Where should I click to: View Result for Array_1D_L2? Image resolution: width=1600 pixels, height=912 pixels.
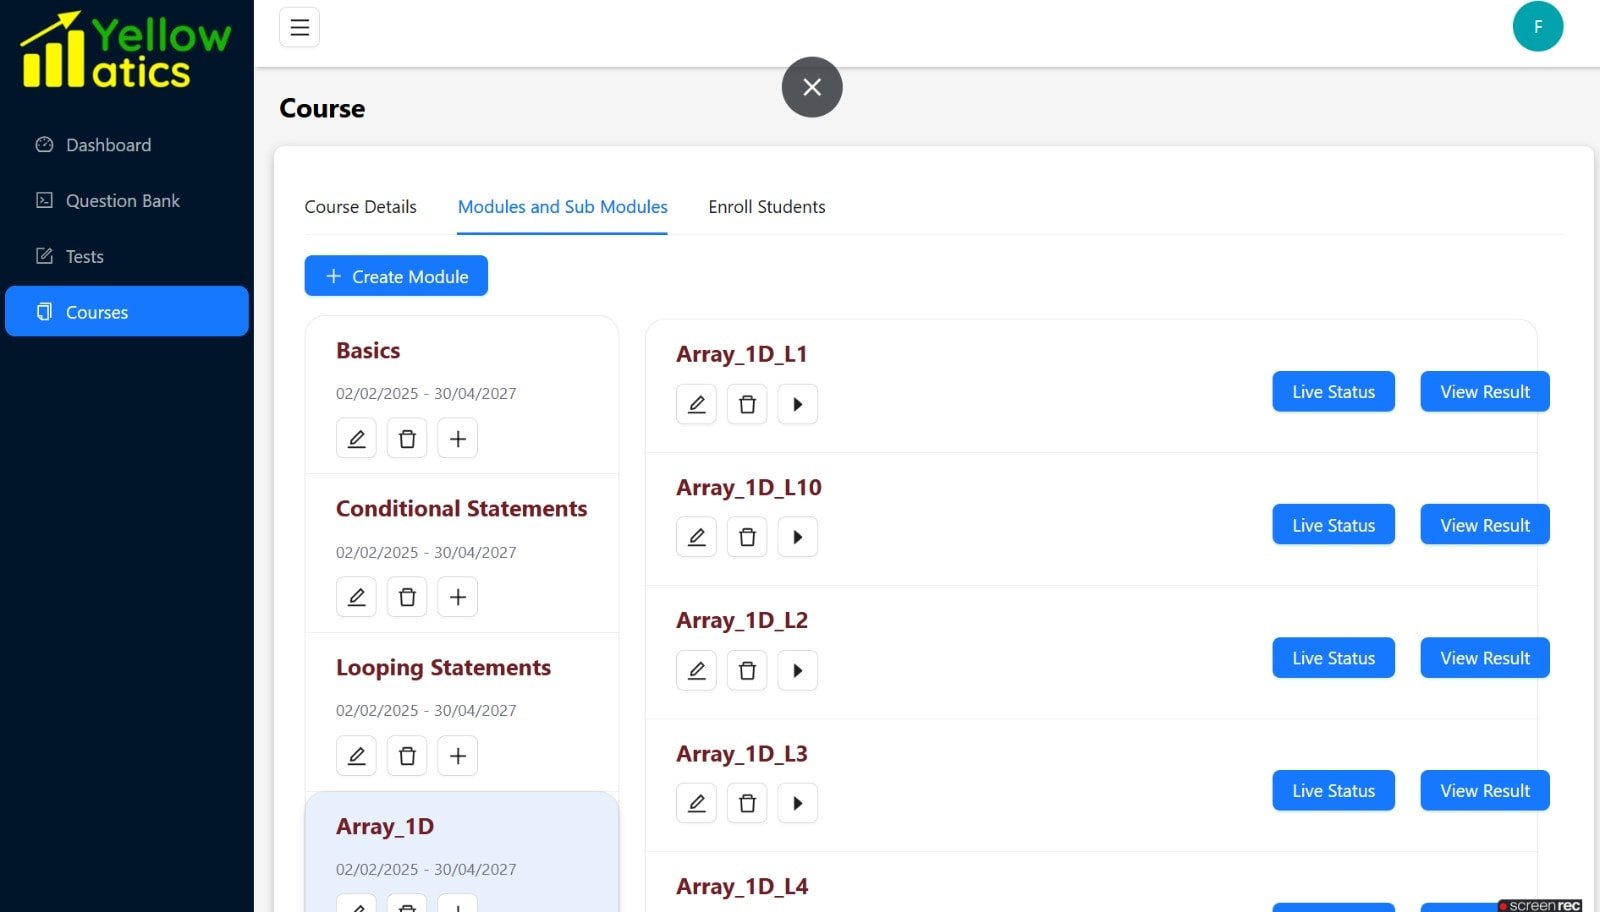1485,658
